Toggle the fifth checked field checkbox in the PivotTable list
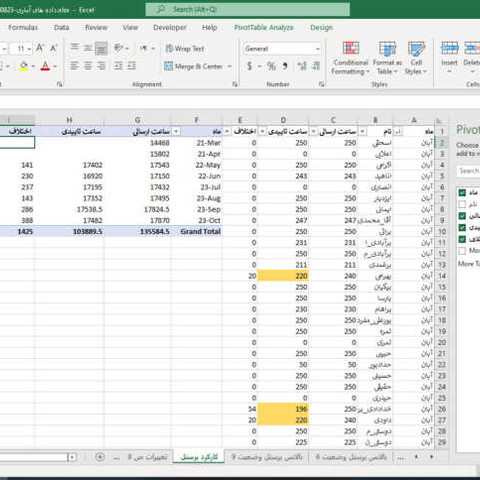 (462, 239)
